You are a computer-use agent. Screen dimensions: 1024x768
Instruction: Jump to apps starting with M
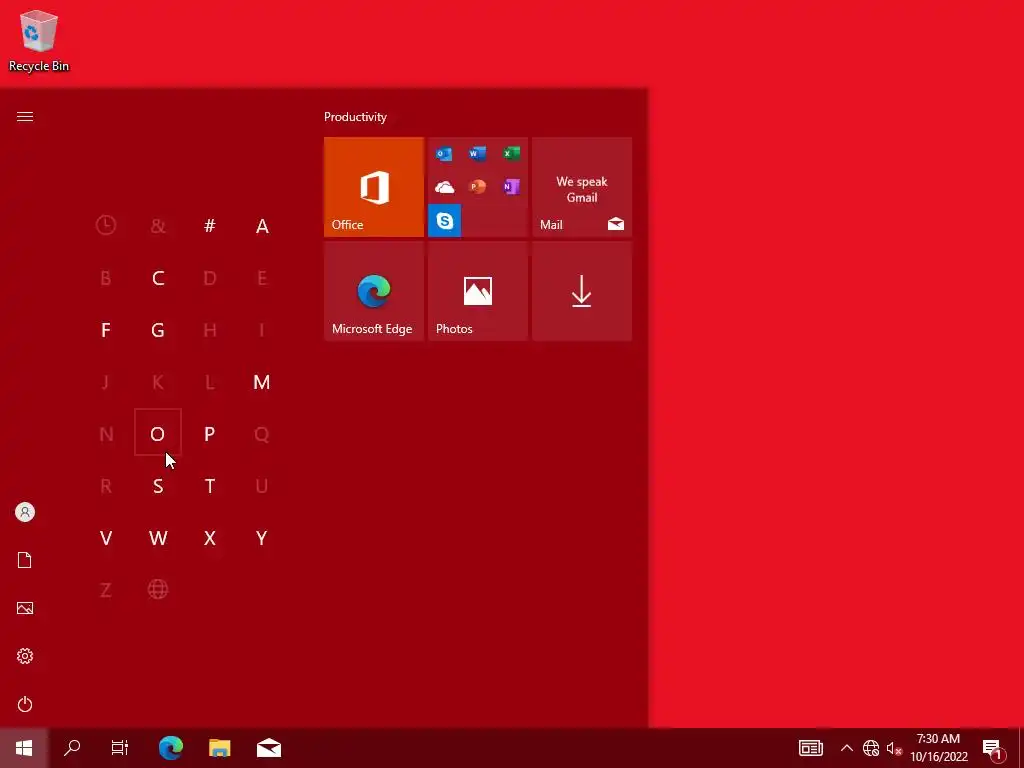(x=262, y=382)
